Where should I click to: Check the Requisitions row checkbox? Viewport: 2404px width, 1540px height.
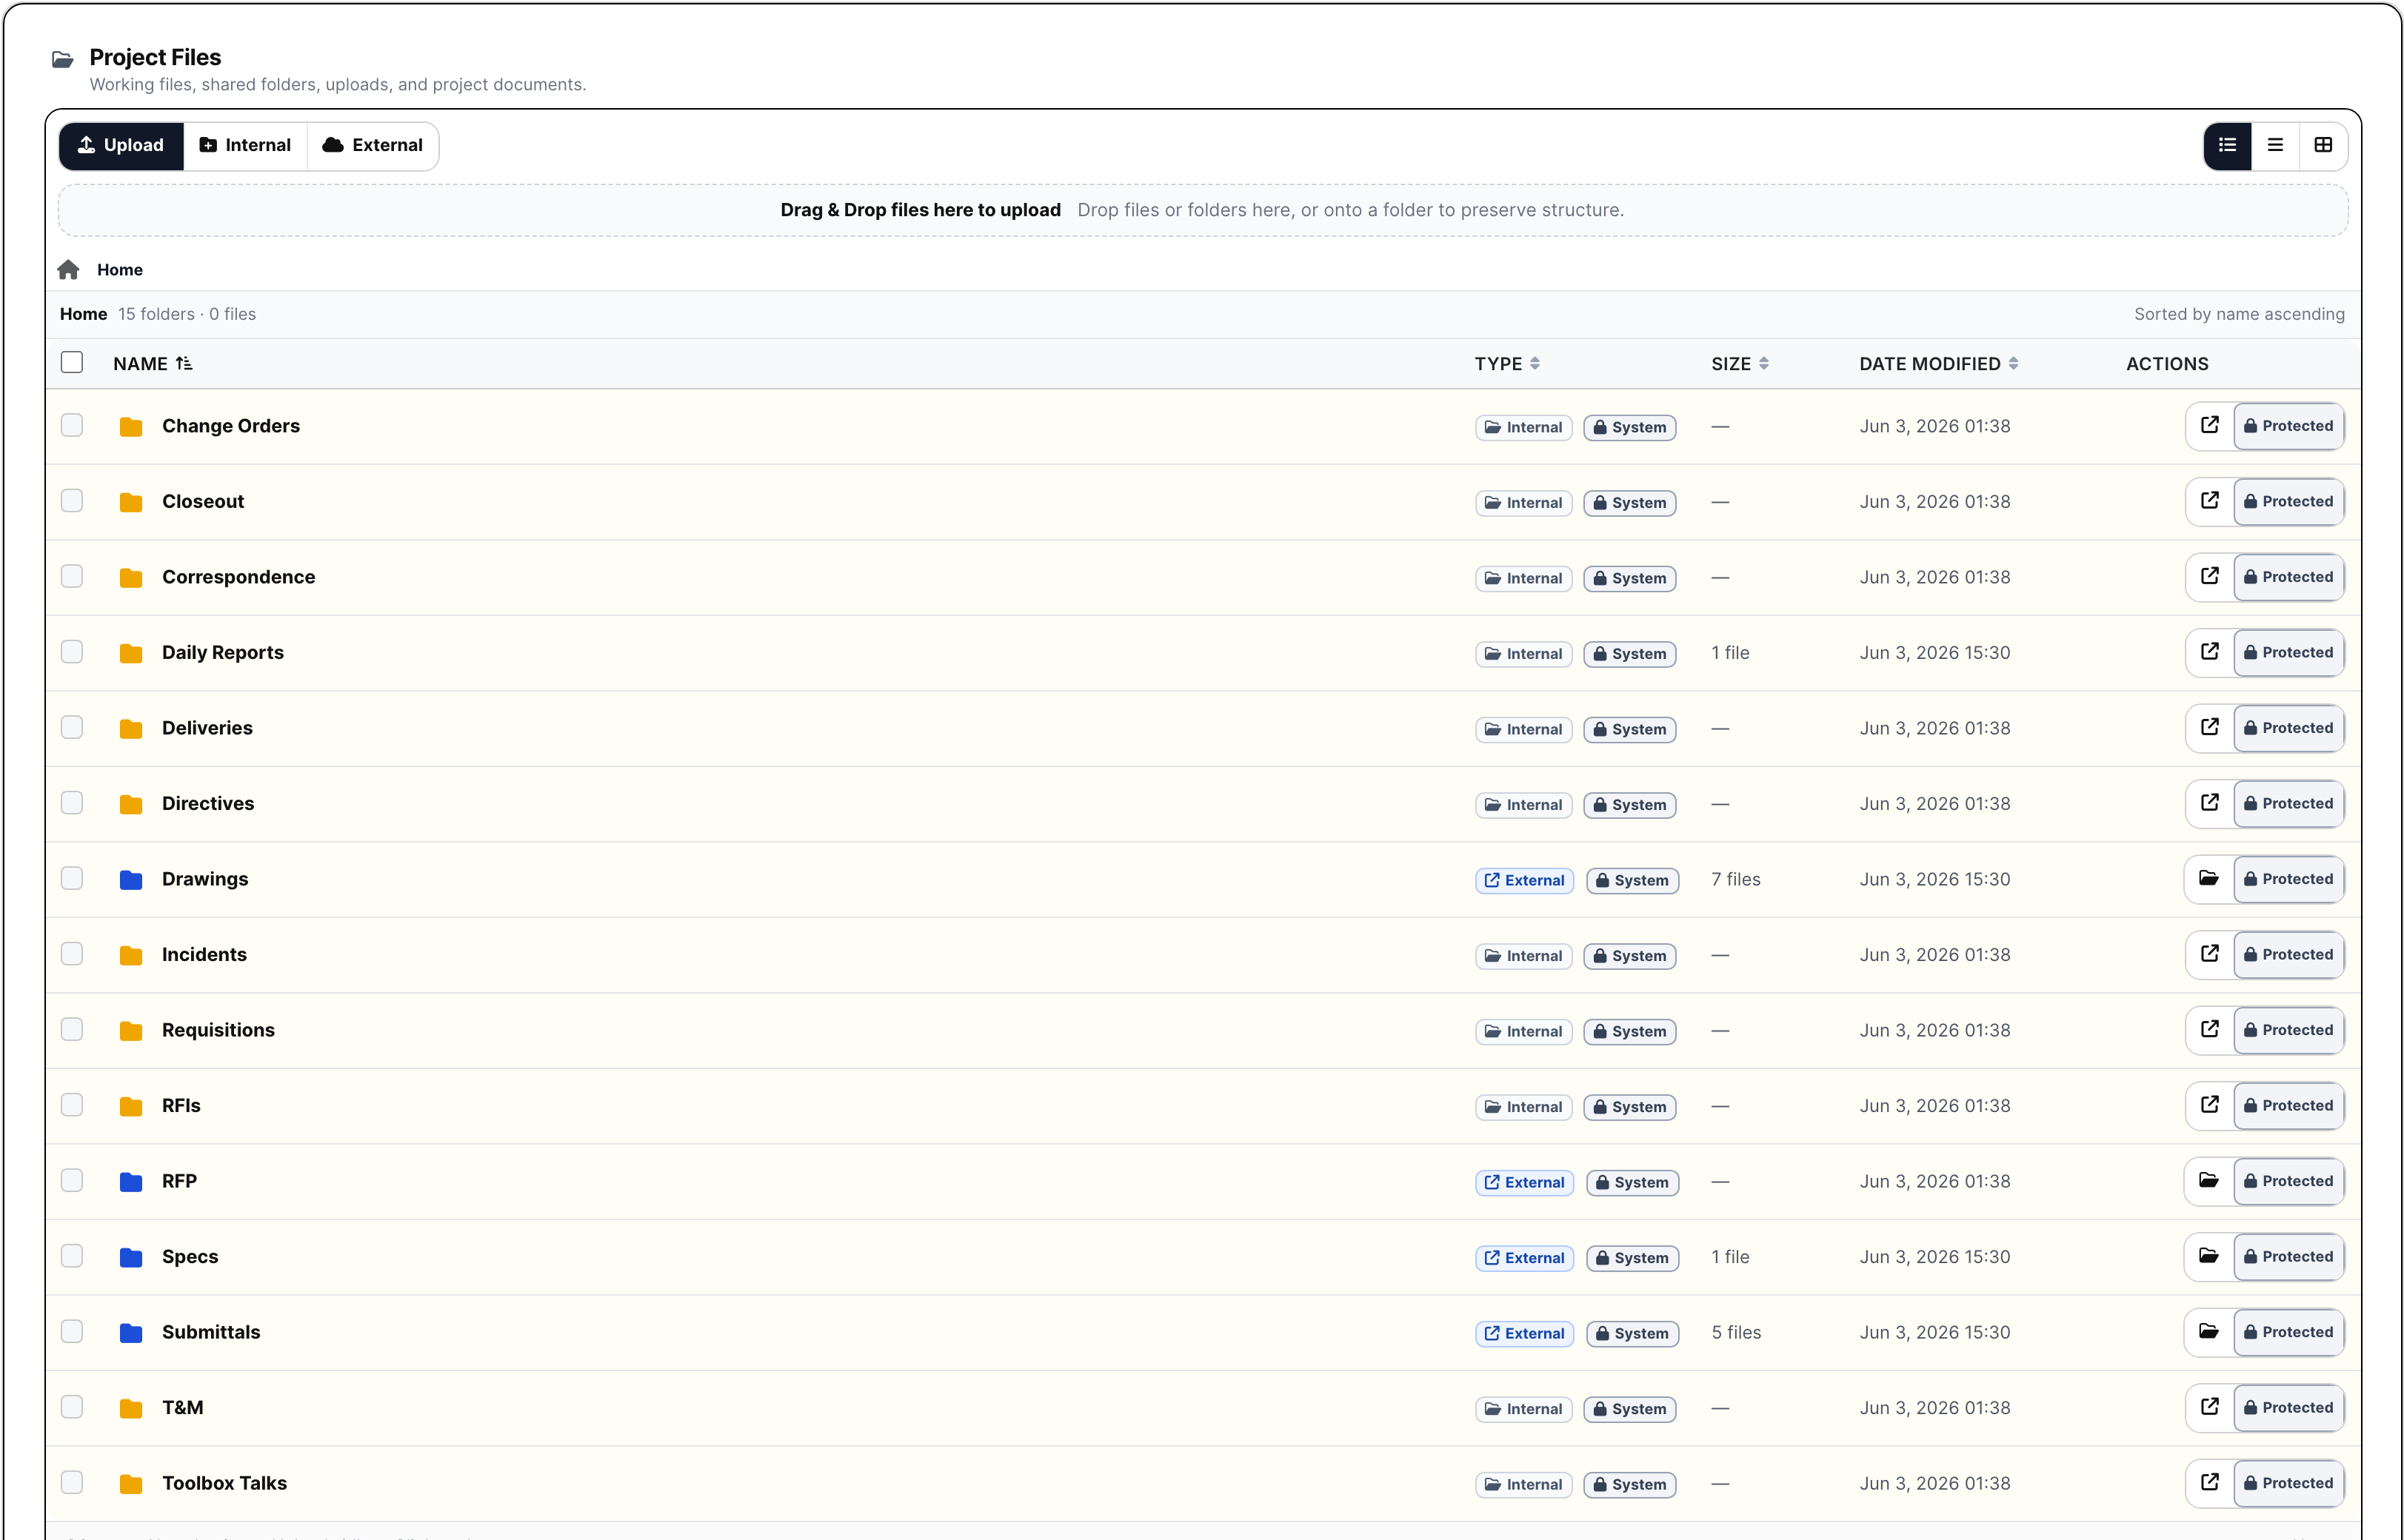coord(72,1030)
